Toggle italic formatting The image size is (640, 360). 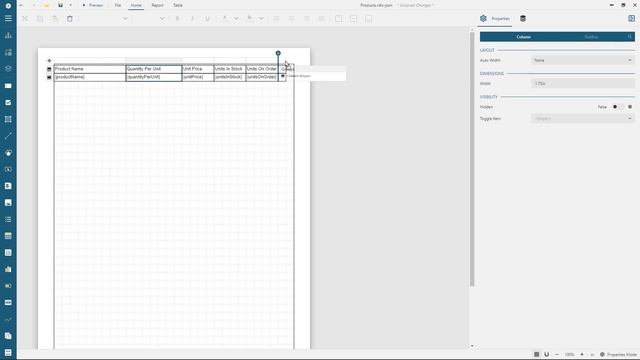point(192,19)
